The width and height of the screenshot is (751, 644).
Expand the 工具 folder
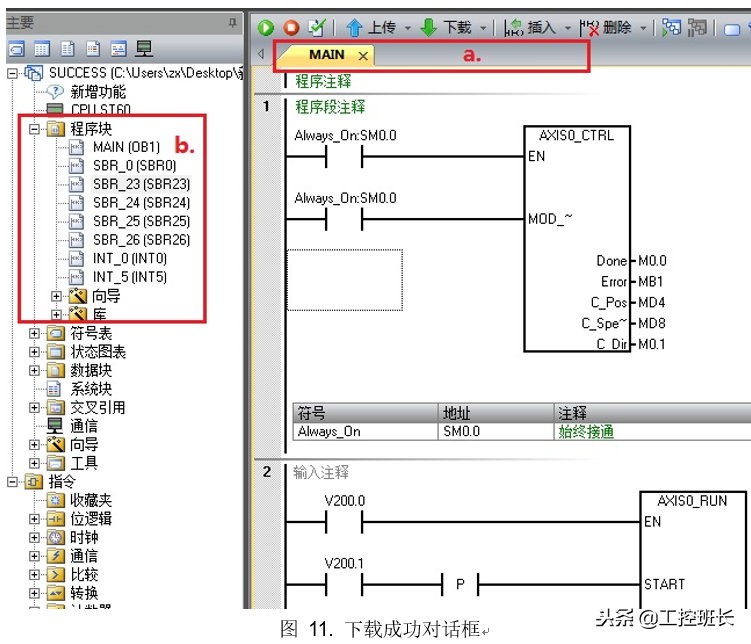click(x=34, y=463)
